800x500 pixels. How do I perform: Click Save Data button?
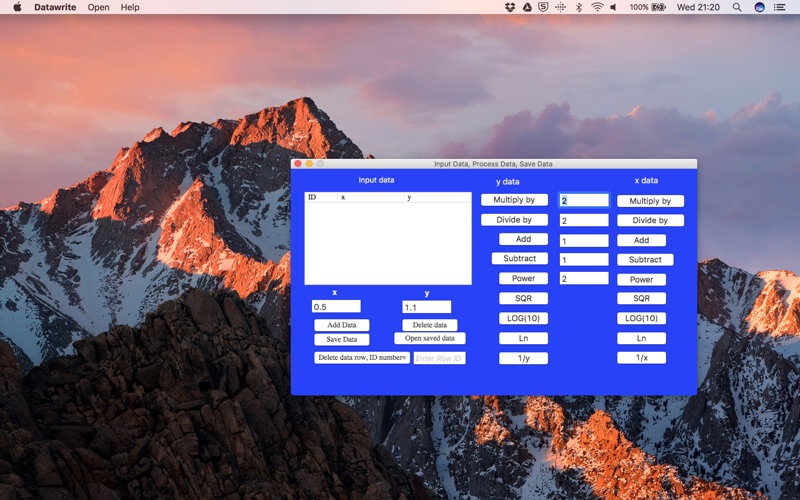tap(341, 340)
